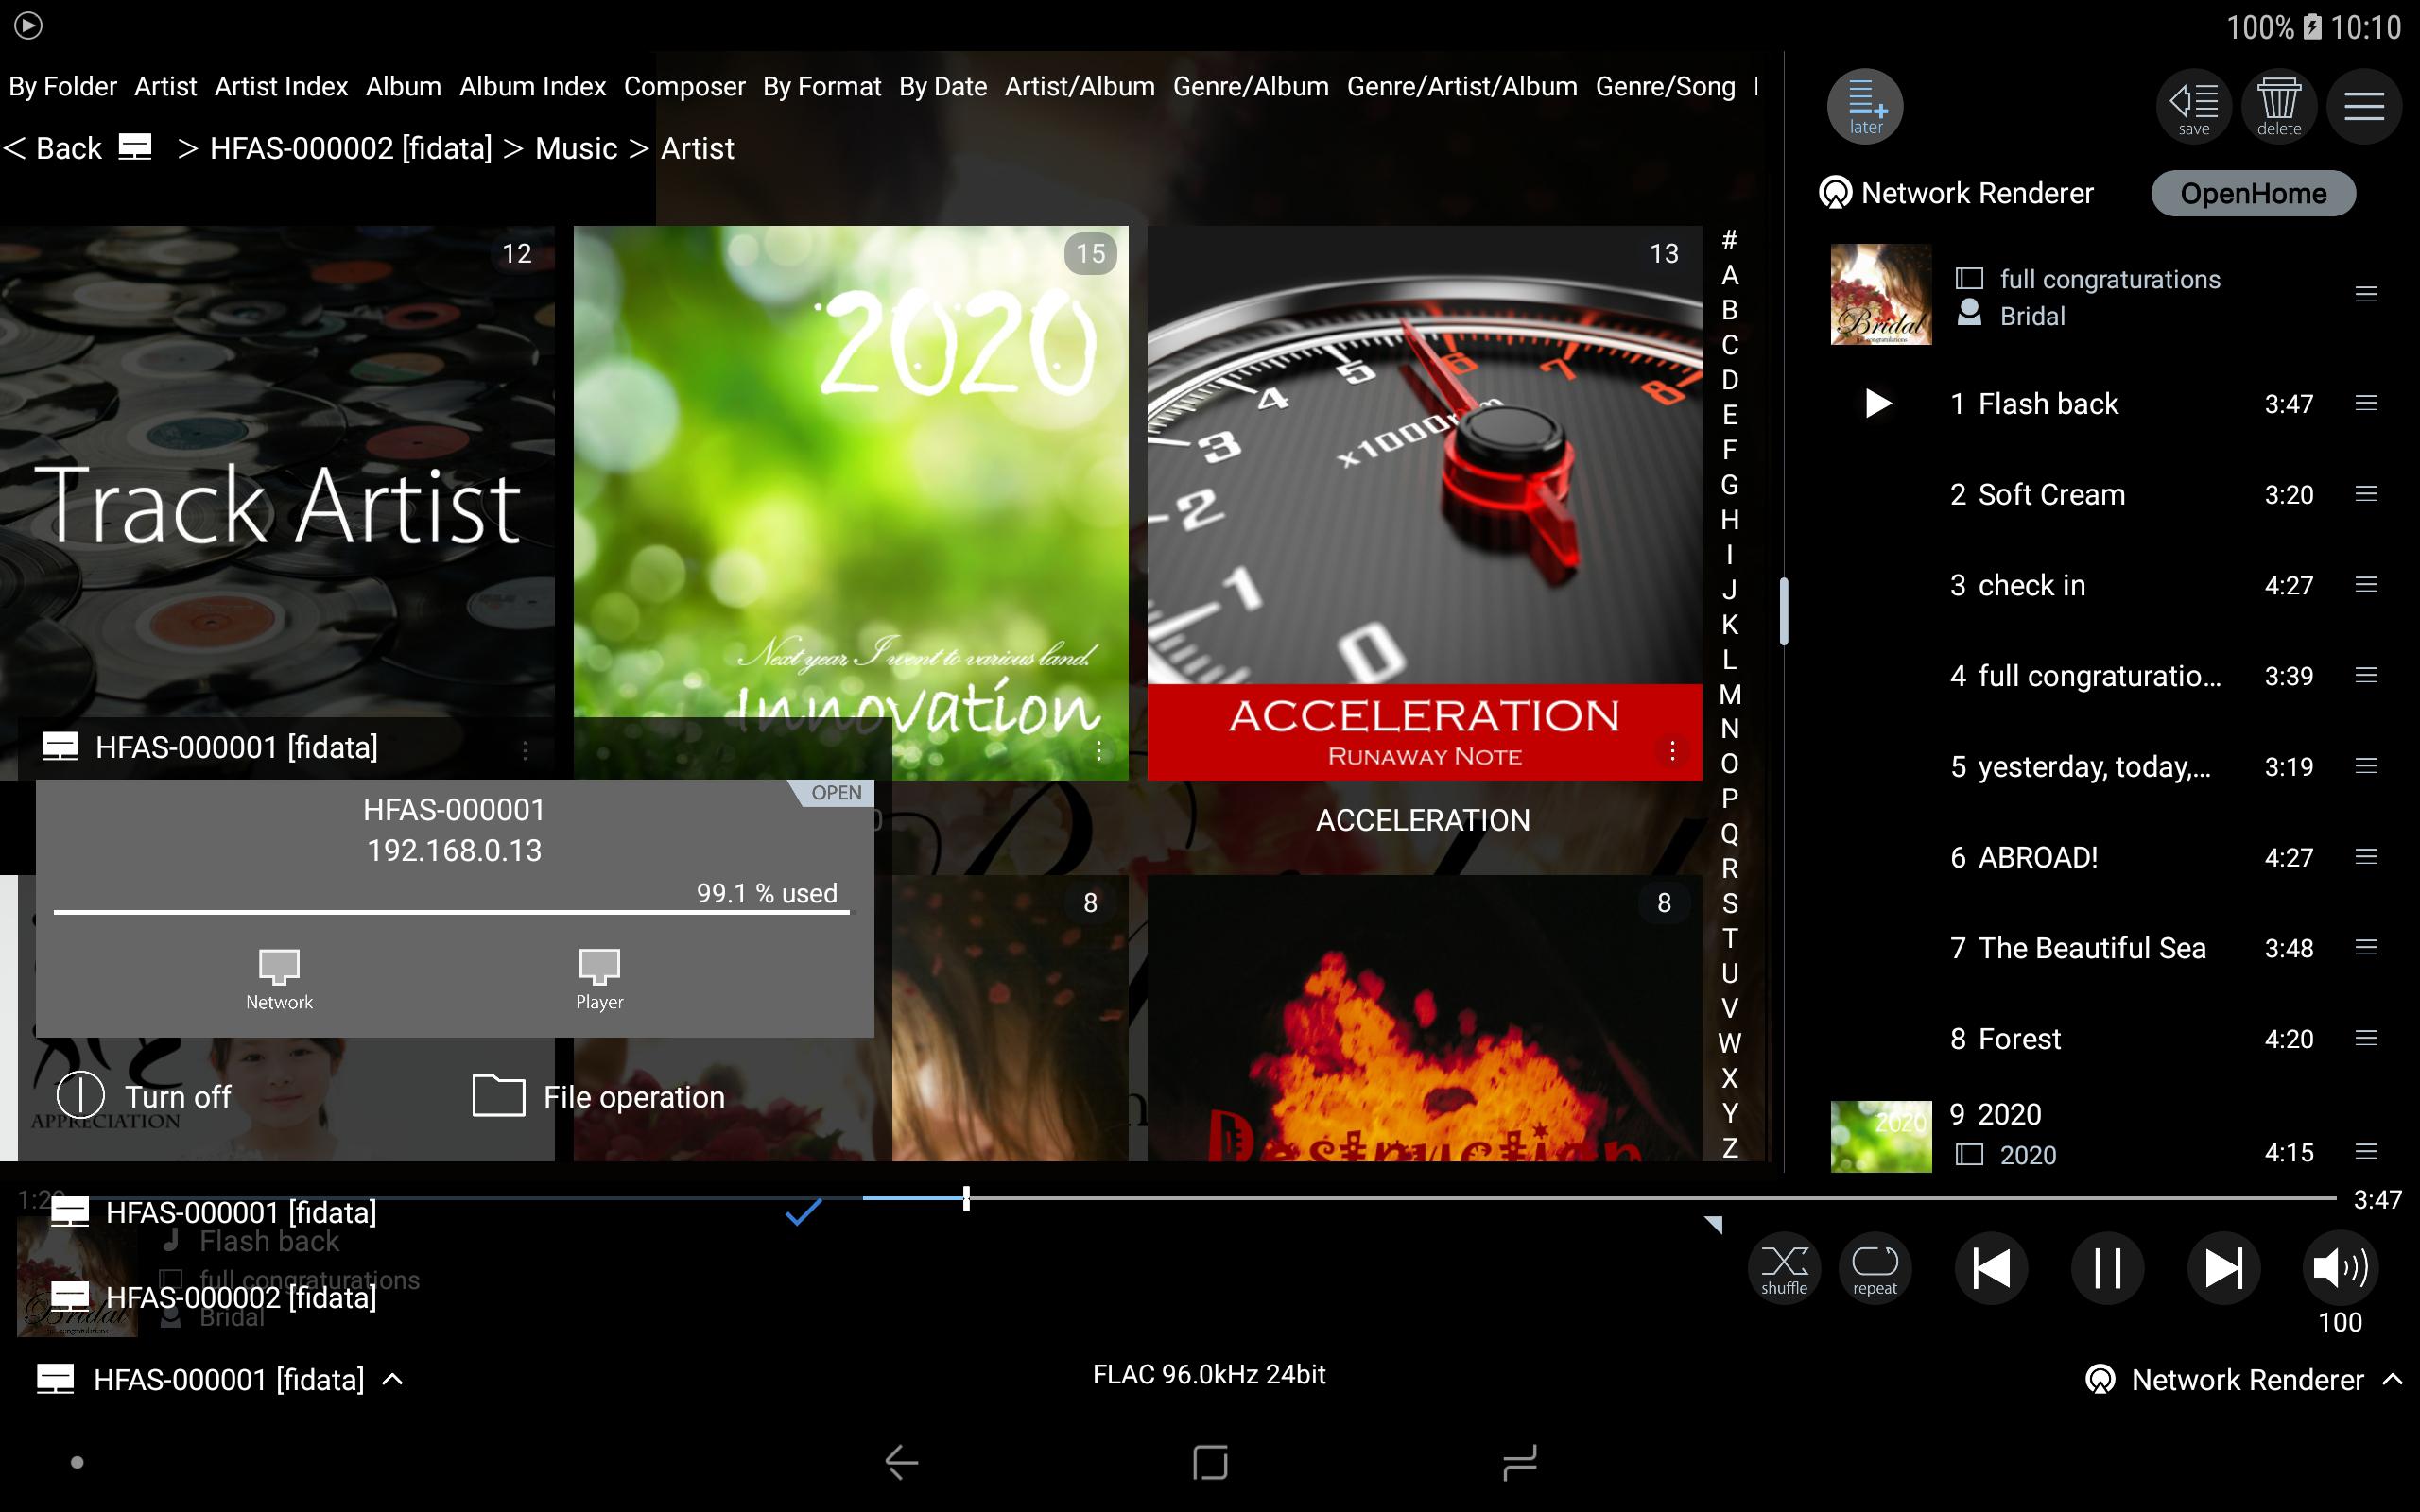Go Back in the browser
The width and height of the screenshot is (2420, 1512).
coord(53,148)
